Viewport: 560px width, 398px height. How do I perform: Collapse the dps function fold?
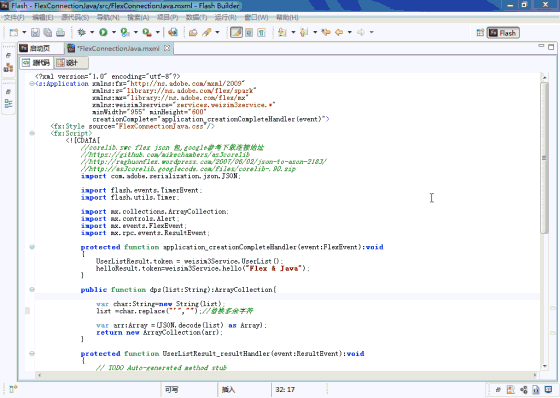click(x=32, y=289)
